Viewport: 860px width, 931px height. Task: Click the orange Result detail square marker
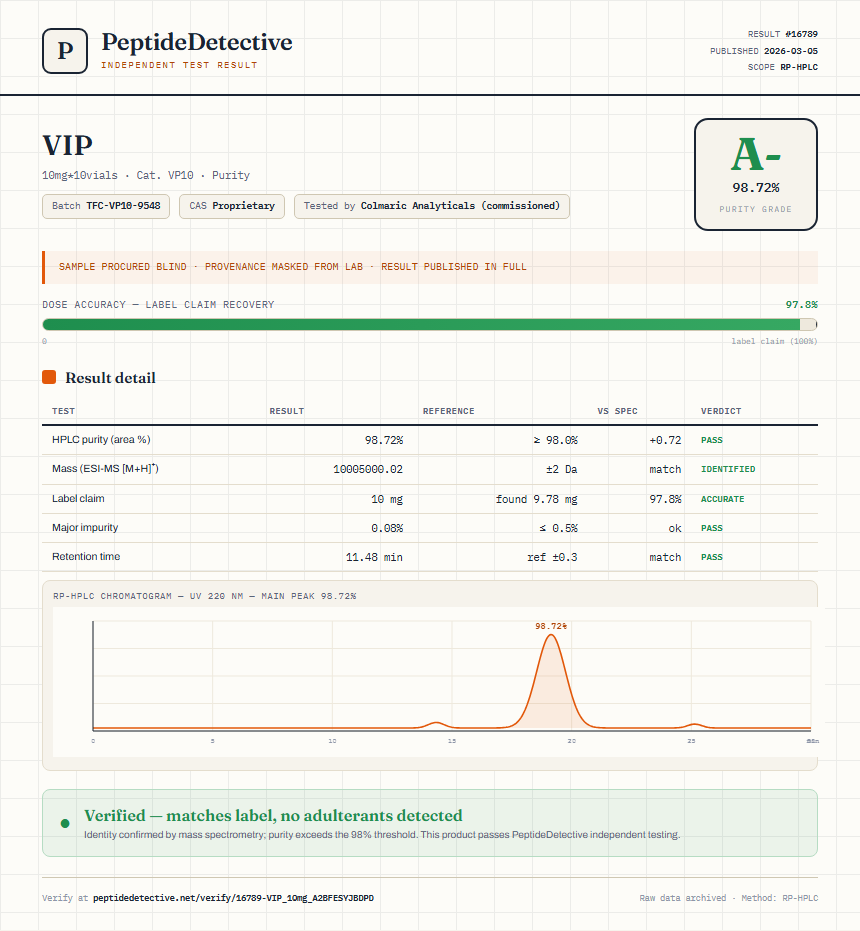click(x=49, y=377)
